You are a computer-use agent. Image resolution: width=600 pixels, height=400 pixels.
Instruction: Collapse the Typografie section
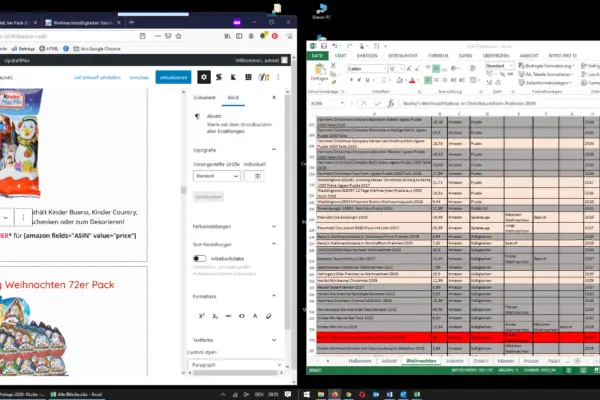point(274,150)
